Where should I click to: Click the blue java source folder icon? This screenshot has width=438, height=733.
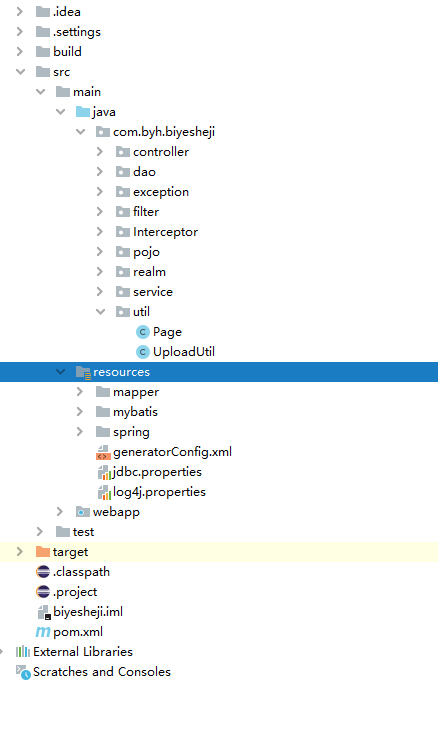[x=83, y=112]
